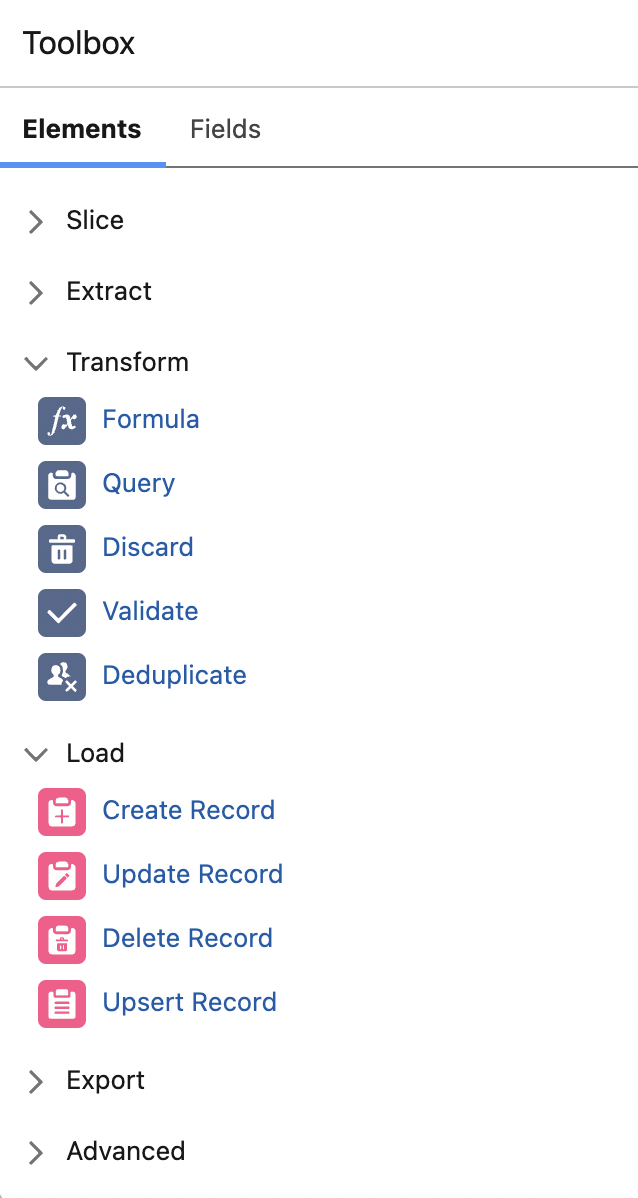This screenshot has width=638, height=1198.
Task: Click the Create Record plus icon
Action: tap(62, 812)
